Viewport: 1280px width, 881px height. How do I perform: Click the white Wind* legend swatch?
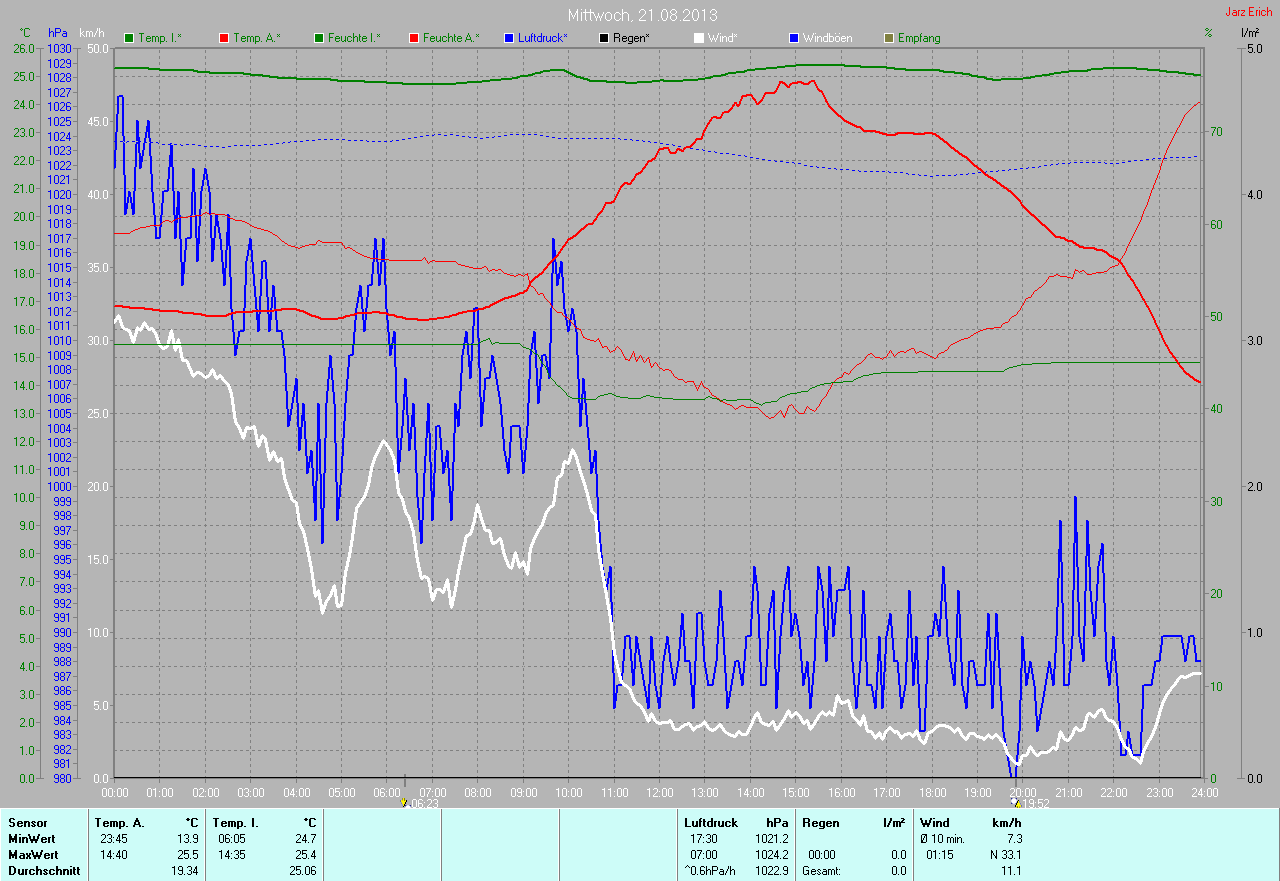coord(698,38)
